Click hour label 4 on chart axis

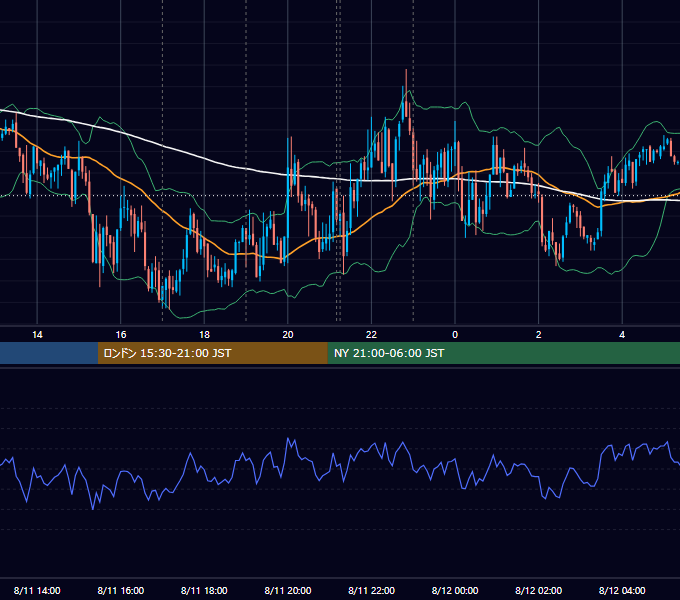pos(622,335)
